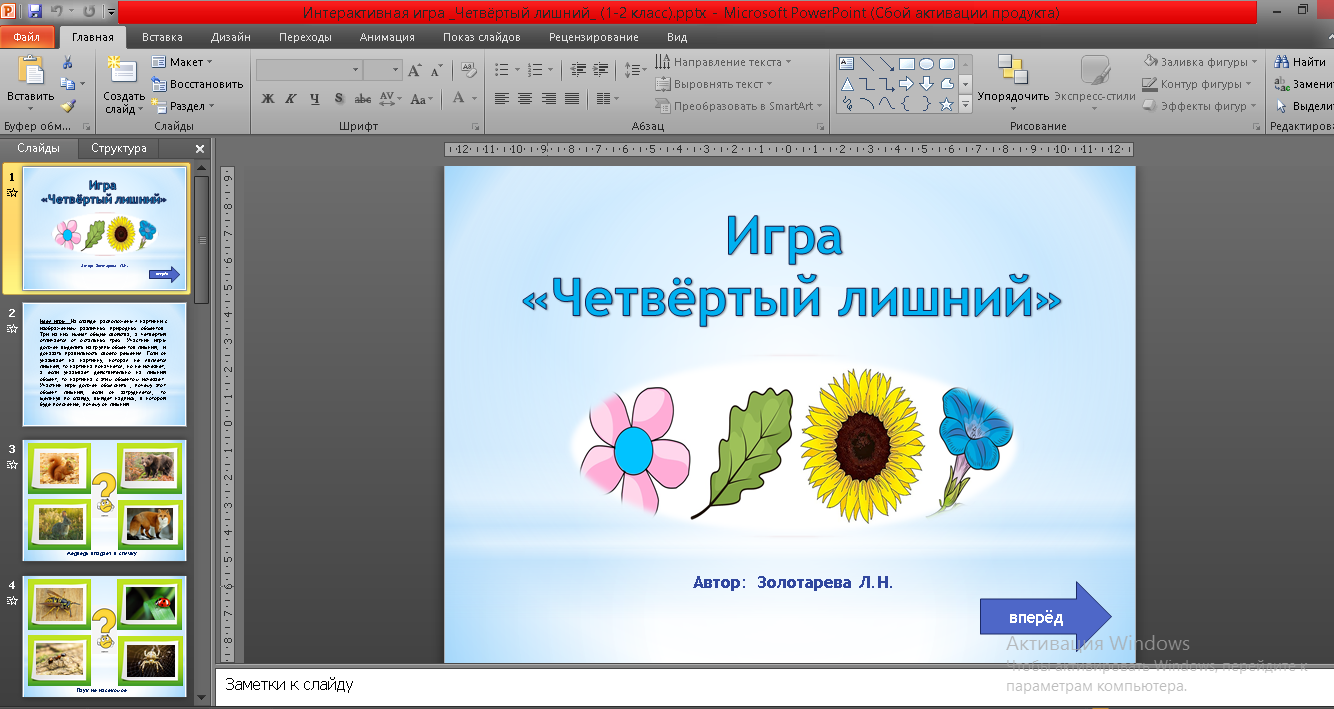This screenshot has width=1334, height=709.
Task: Open the Структура pane tab
Action: (x=118, y=148)
